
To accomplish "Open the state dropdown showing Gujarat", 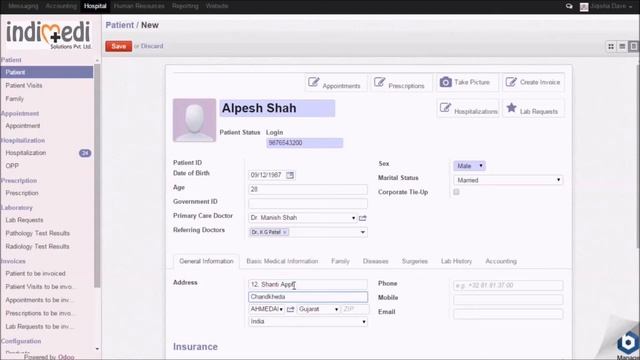I will (319, 309).
